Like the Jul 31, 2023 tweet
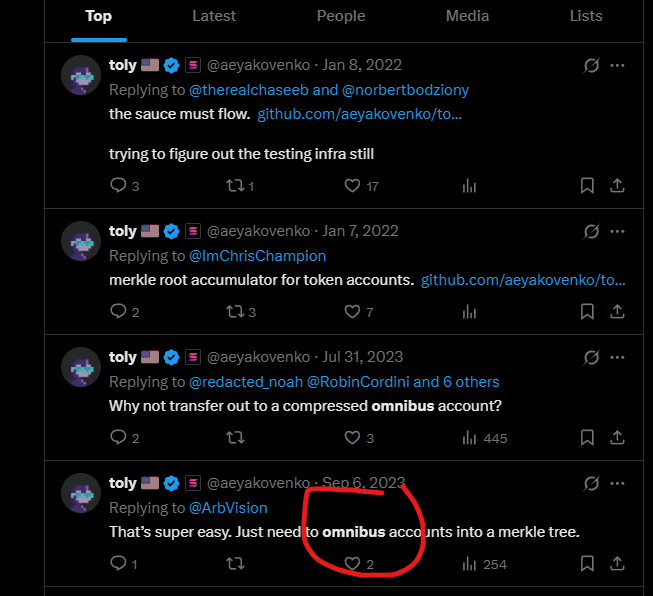This screenshot has height=596, width=653. point(352,438)
